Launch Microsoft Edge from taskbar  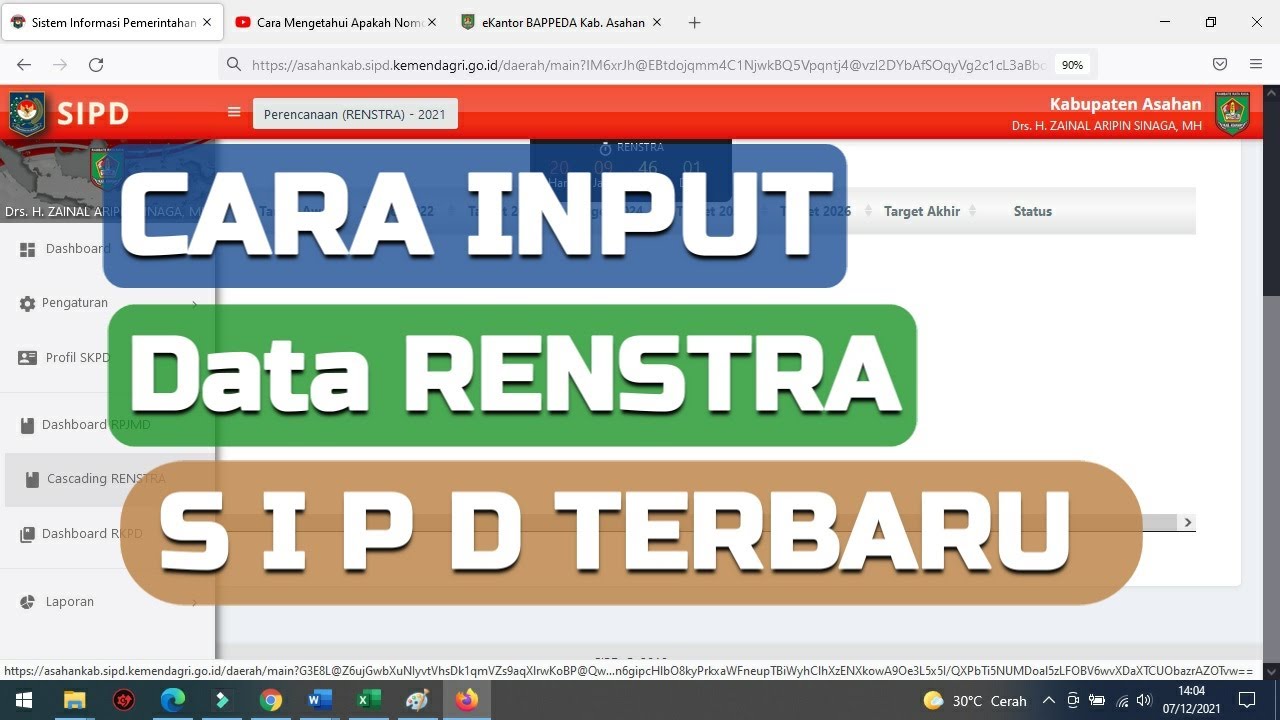(x=173, y=700)
